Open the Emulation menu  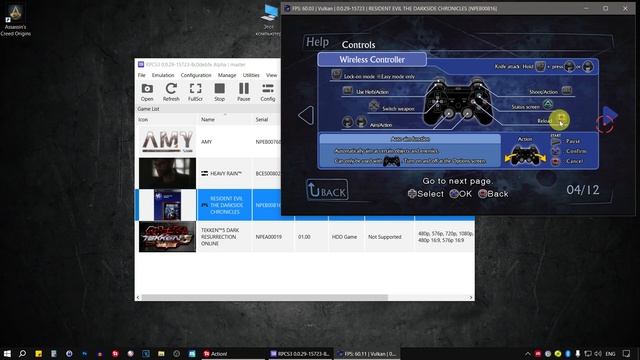tap(163, 75)
